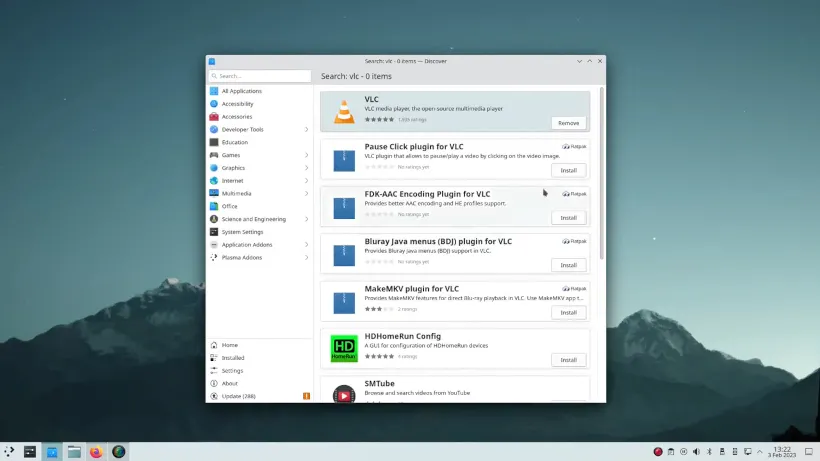Click the media pause tray icon
Viewport: 820px width, 461px height.
point(684,452)
